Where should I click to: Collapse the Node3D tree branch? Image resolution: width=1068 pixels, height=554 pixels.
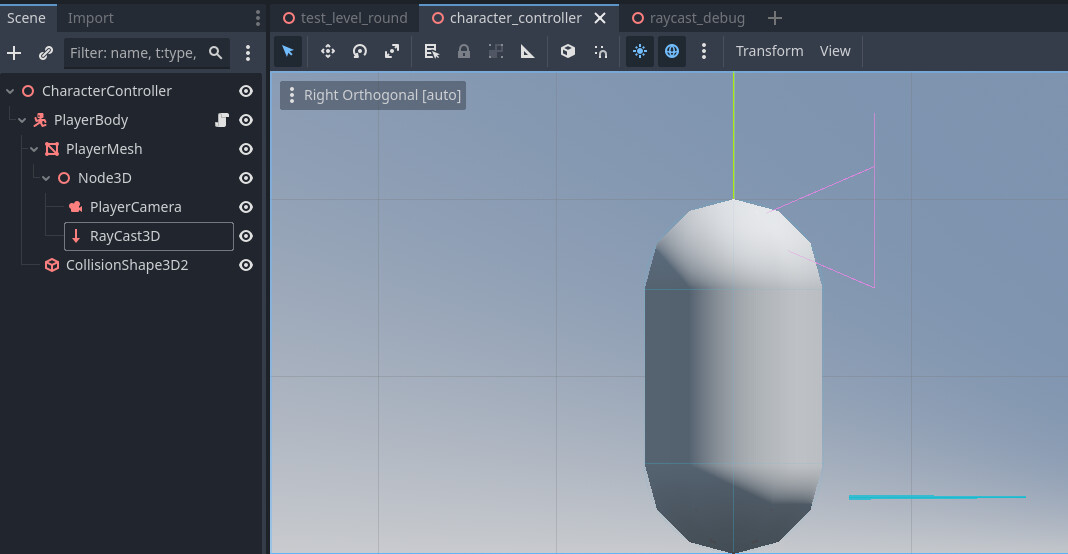point(46,178)
